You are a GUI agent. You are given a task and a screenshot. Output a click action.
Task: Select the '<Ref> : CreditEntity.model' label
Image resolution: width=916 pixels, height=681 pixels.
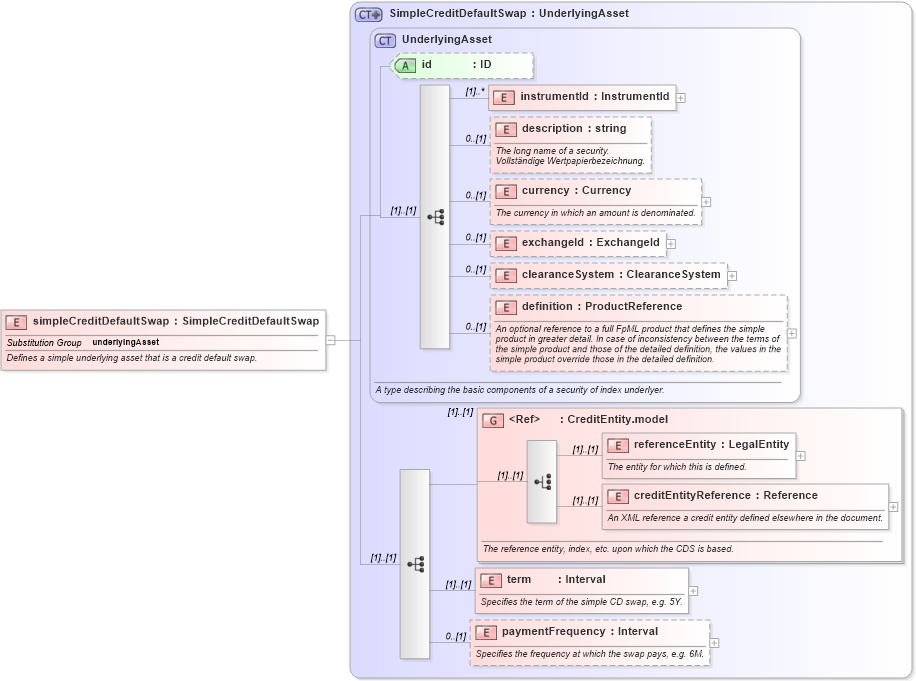pos(588,419)
